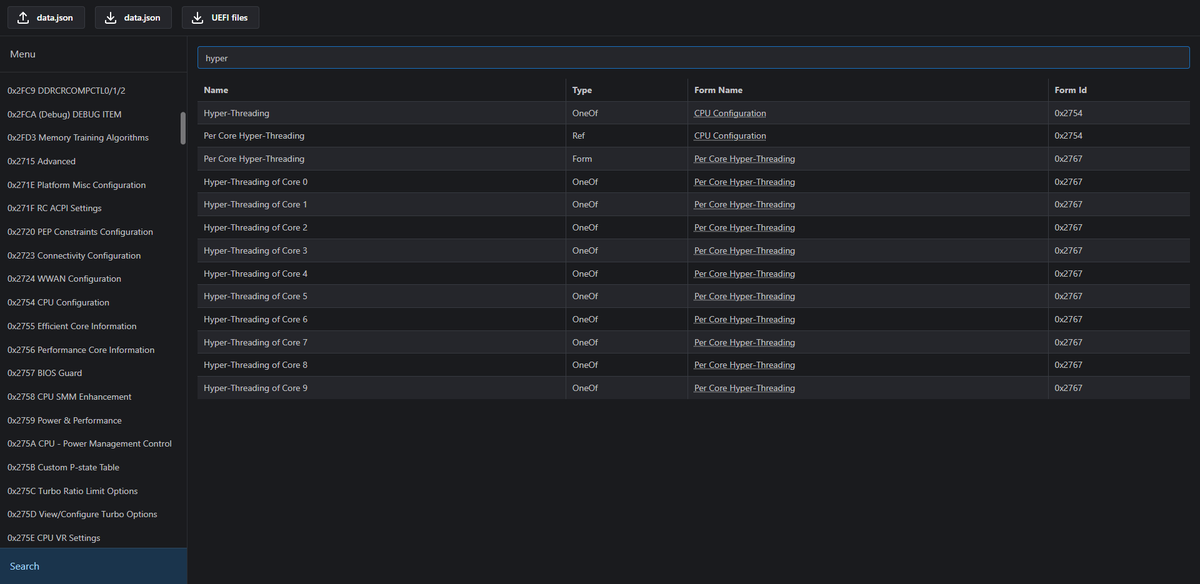
Task: Open 0x2756 Performance Core Information
Action: pyautogui.click(x=81, y=350)
